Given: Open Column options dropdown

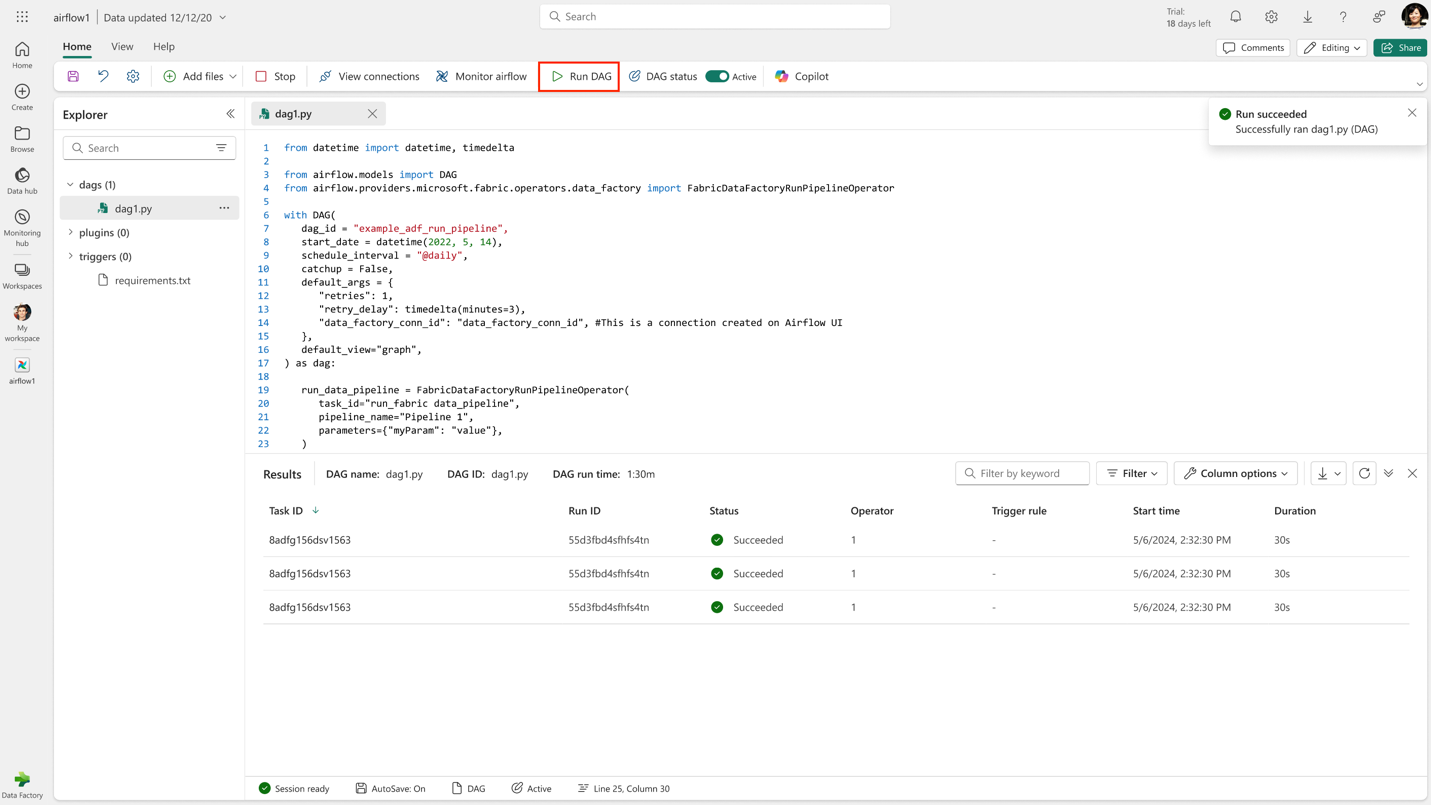Looking at the screenshot, I should (x=1236, y=473).
